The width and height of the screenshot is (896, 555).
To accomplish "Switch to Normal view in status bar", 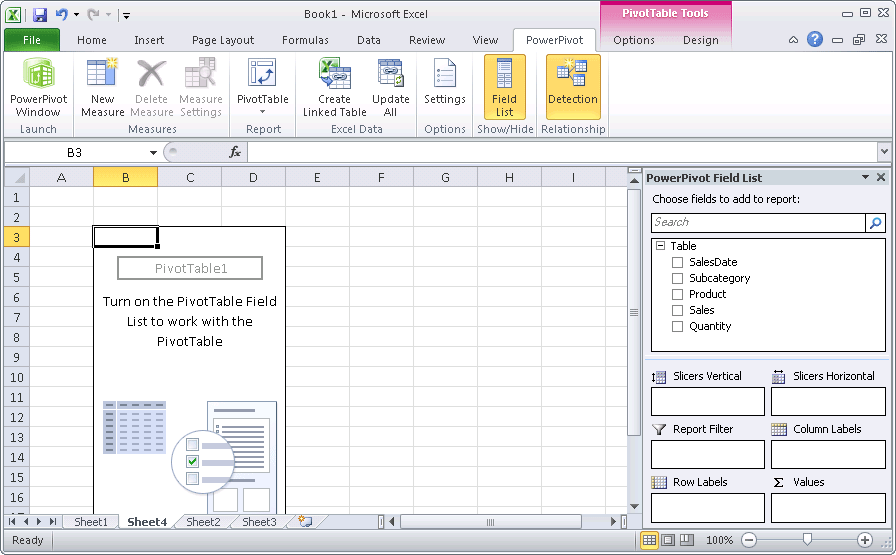I will point(649,540).
